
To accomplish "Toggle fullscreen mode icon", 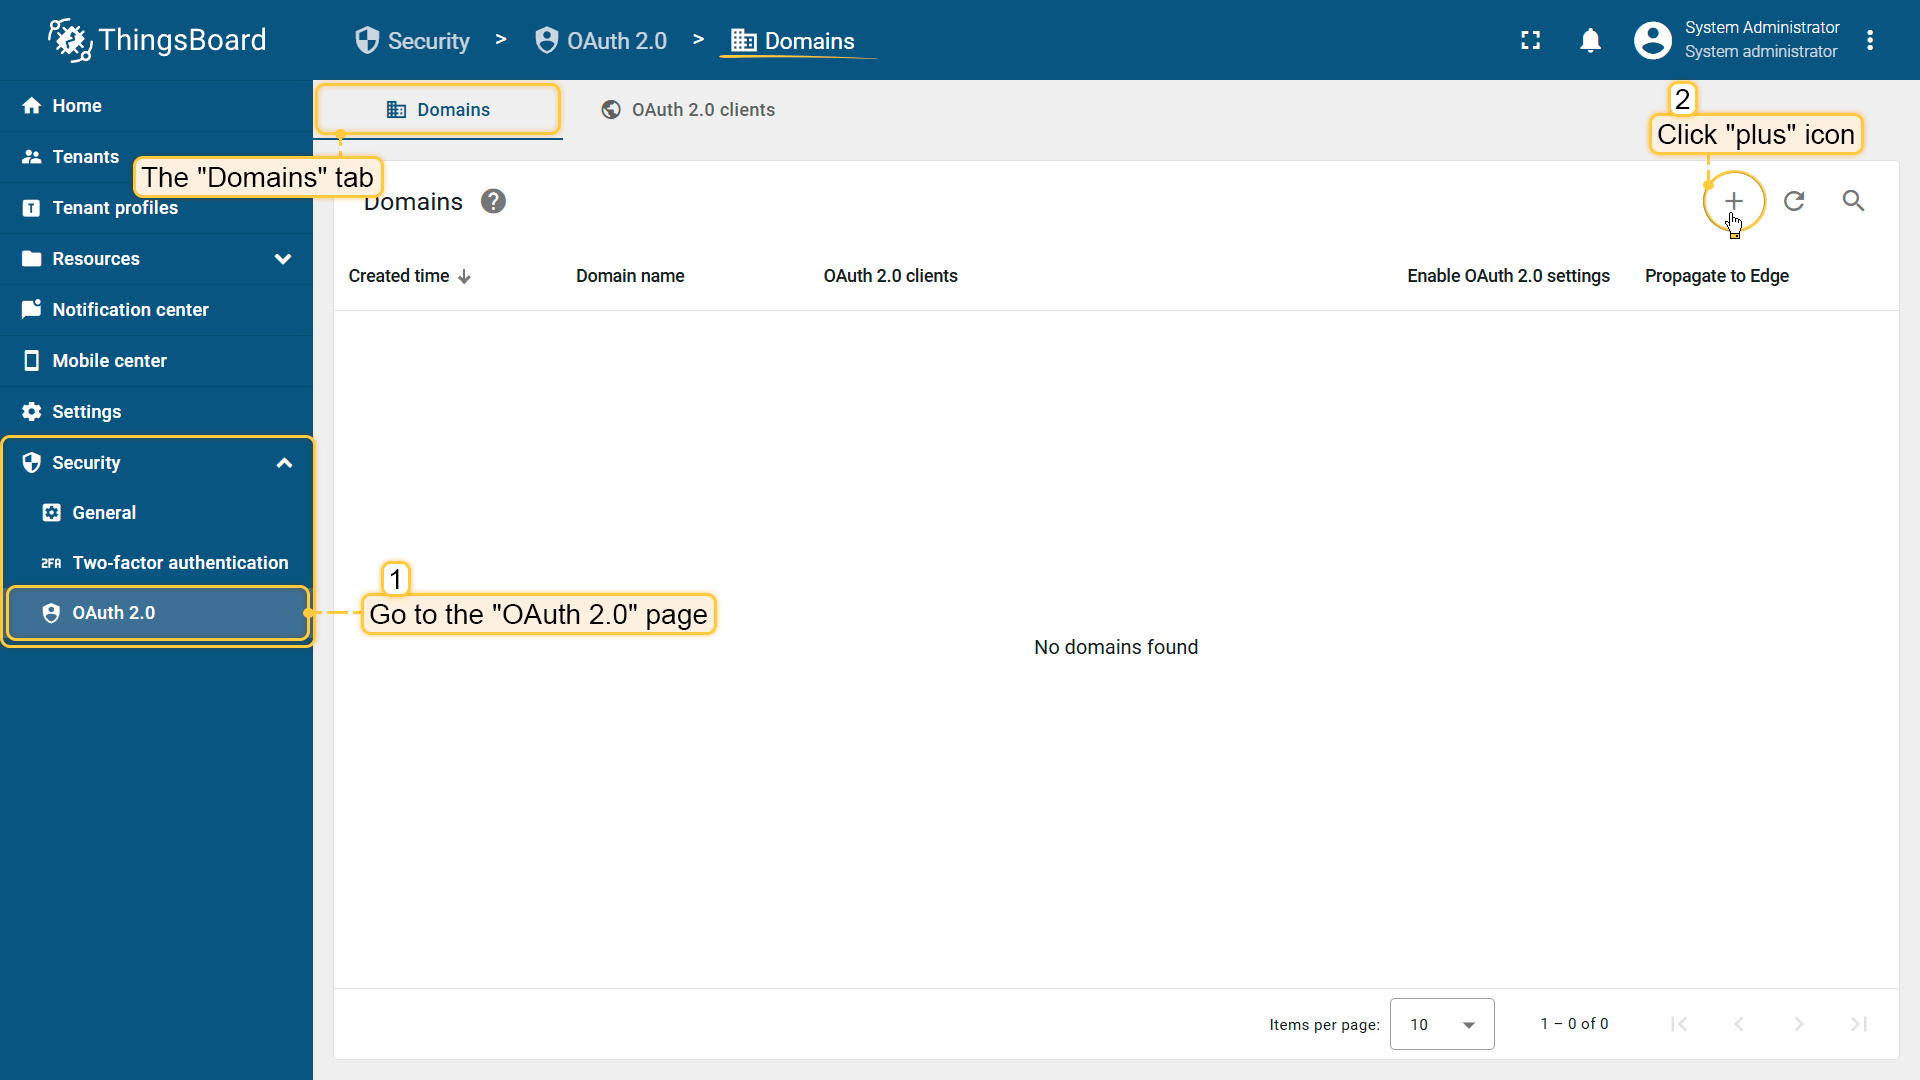I will (x=1530, y=41).
